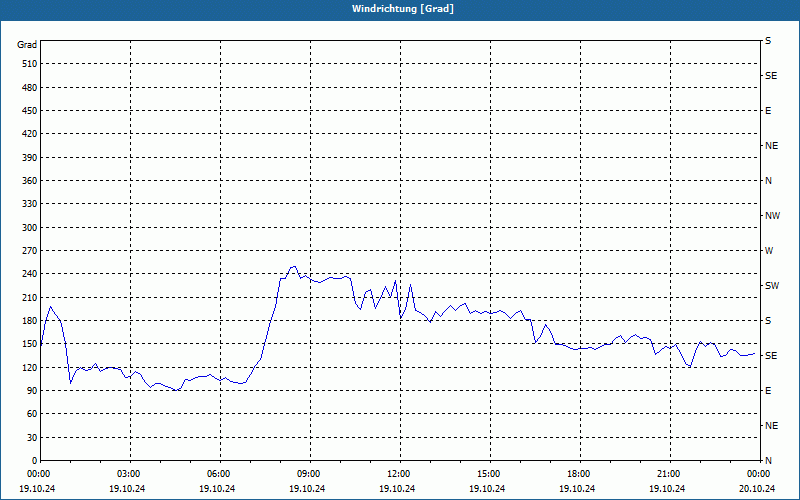Select the 390 y-axis value
Viewport: 800px width, 500px height.
click(x=30, y=157)
